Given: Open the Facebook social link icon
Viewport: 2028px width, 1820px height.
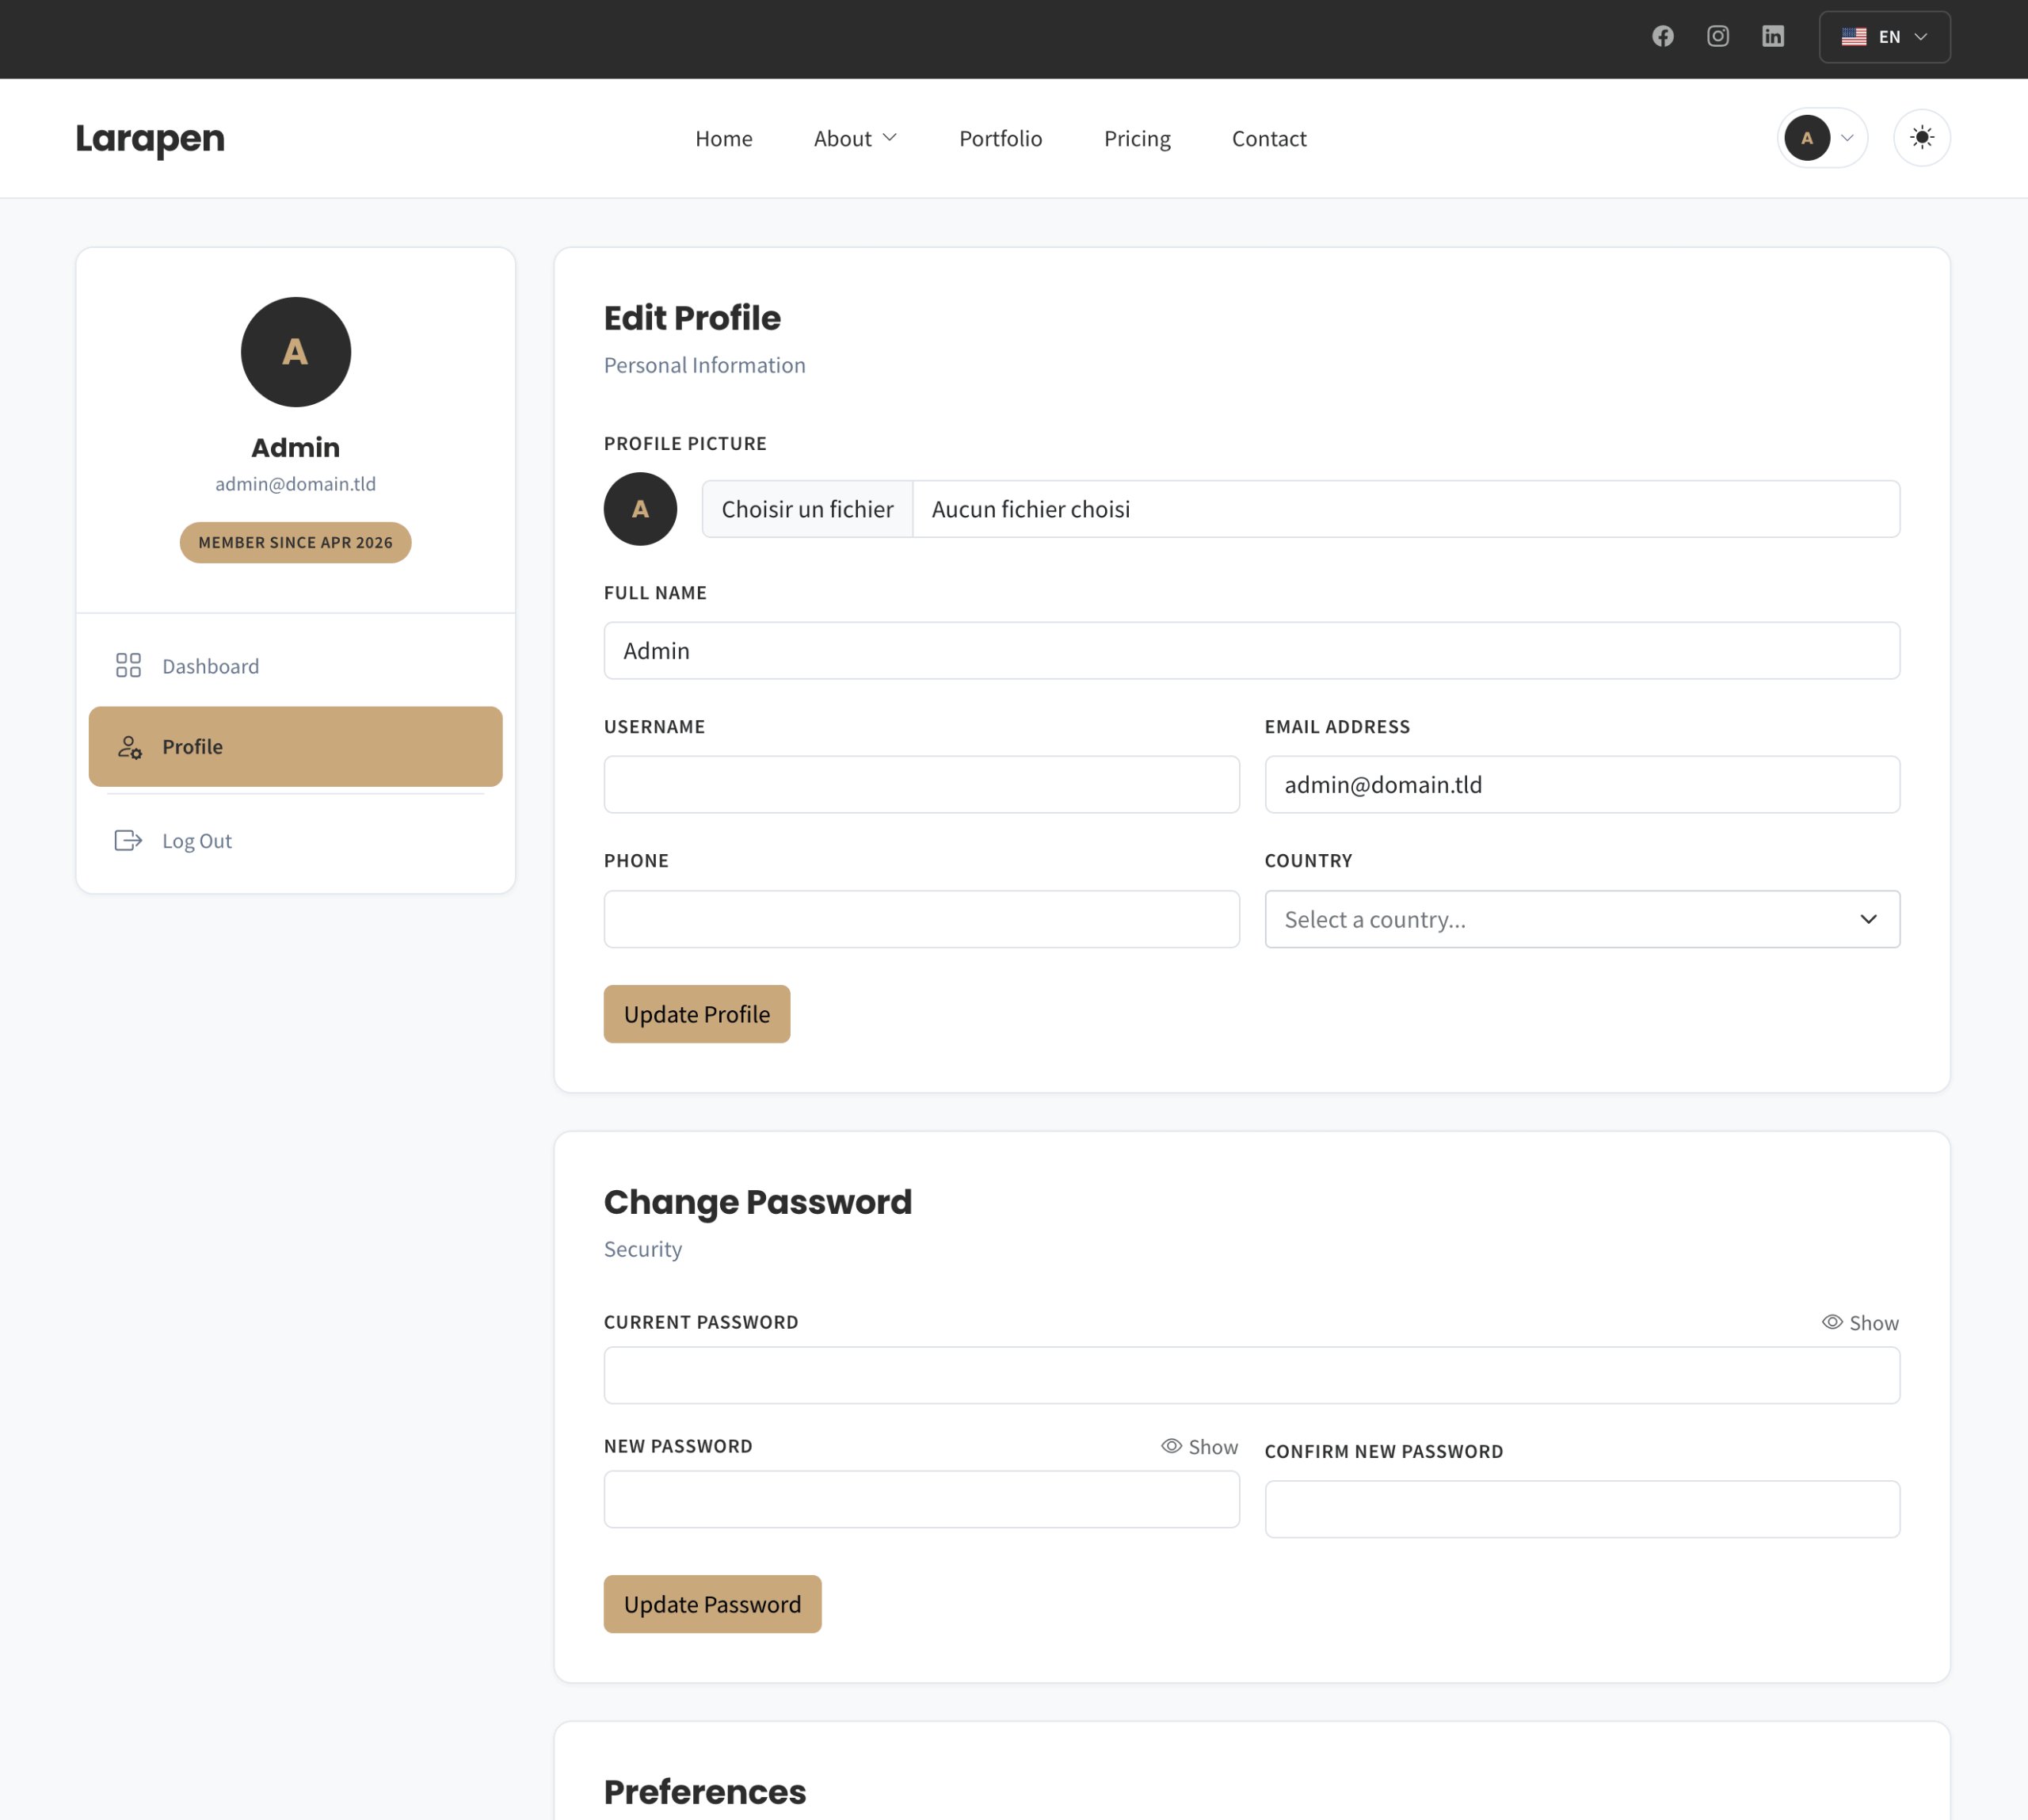Looking at the screenshot, I should coord(1662,37).
